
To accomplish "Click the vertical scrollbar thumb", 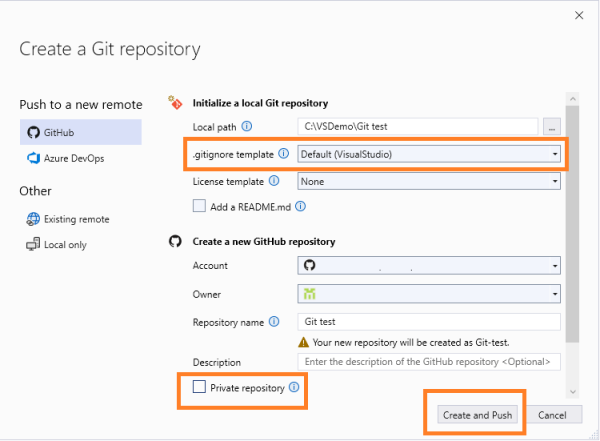I will pos(572,224).
